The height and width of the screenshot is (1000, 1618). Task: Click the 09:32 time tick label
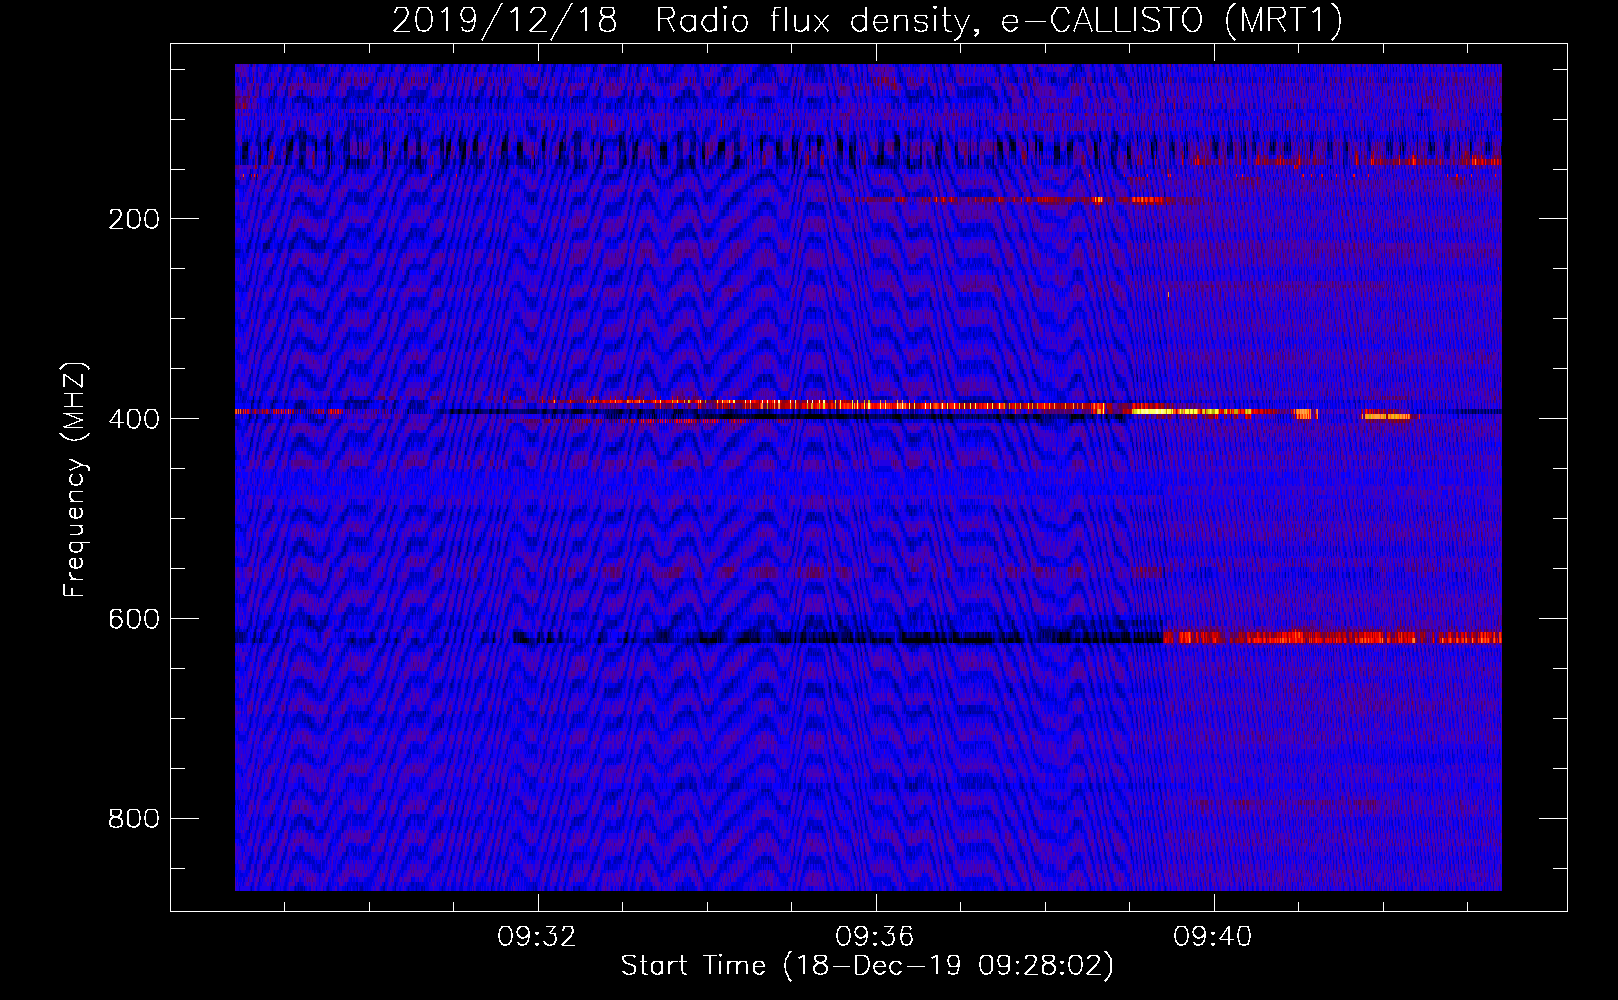[x=537, y=936]
